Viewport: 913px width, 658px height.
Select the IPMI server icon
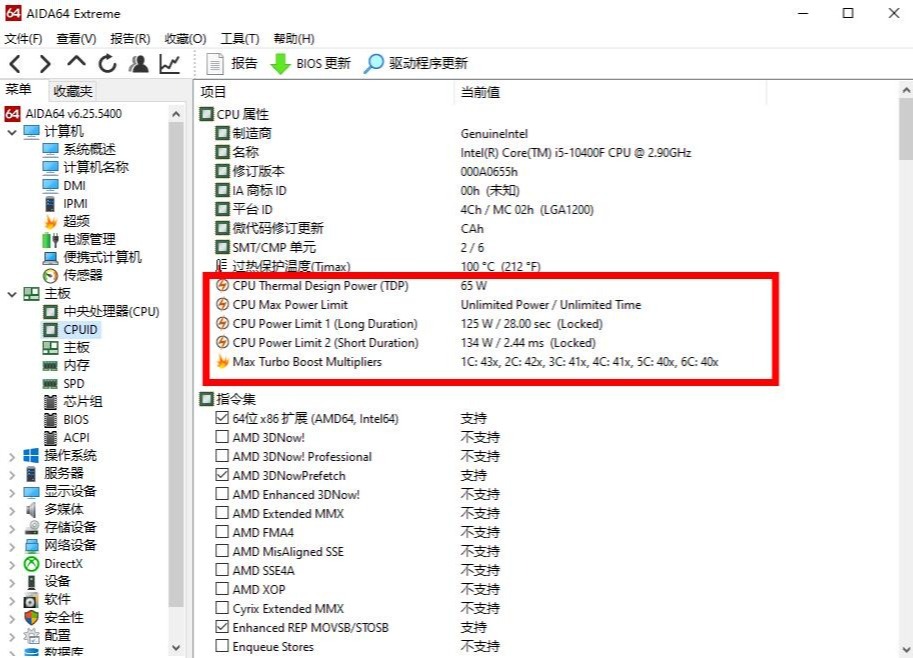(51, 204)
